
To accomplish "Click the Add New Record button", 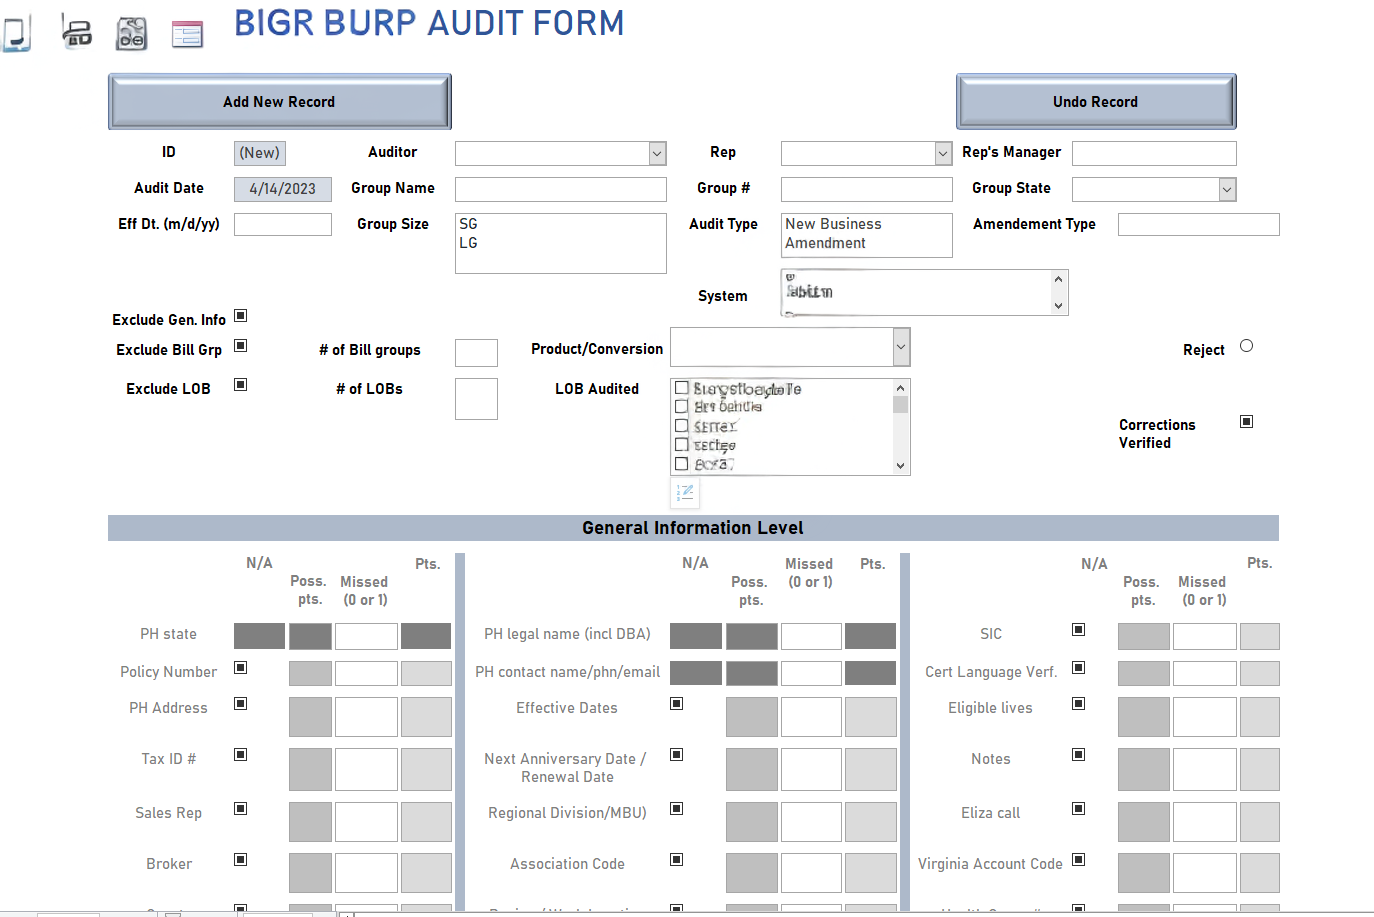I will [x=279, y=102].
